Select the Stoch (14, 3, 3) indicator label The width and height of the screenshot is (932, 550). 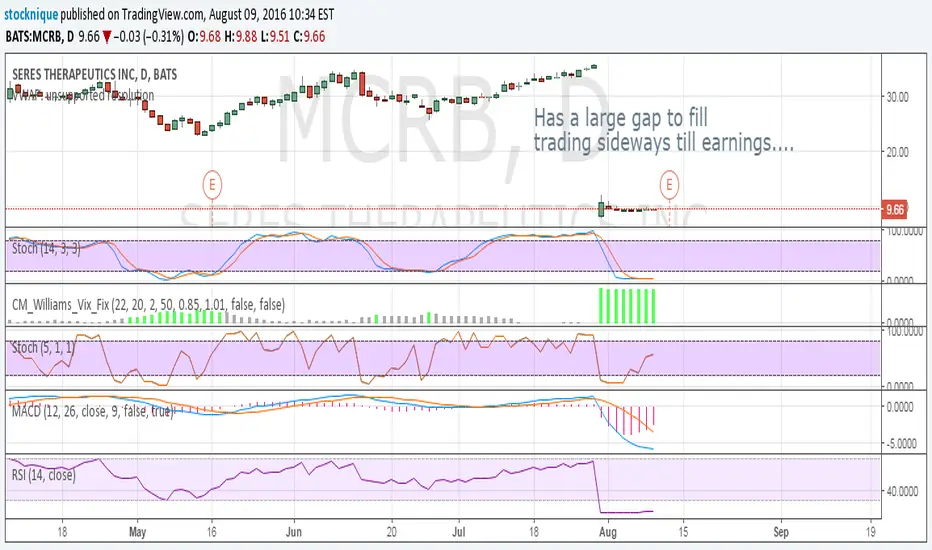(46, 249)
